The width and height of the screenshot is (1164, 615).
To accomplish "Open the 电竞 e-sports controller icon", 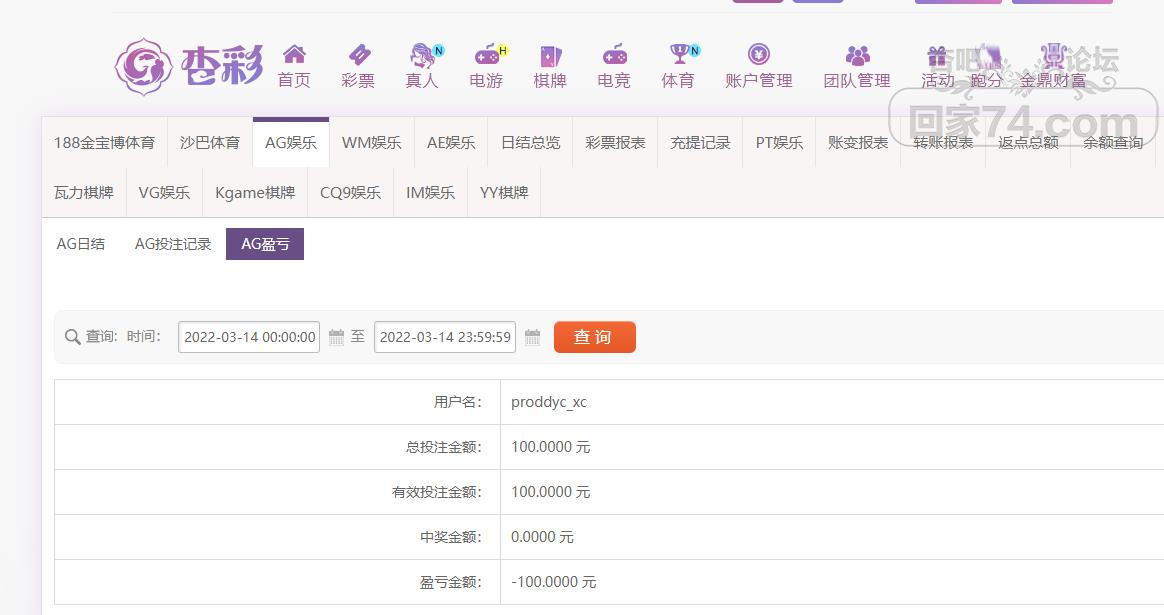I will click(614, 54).
